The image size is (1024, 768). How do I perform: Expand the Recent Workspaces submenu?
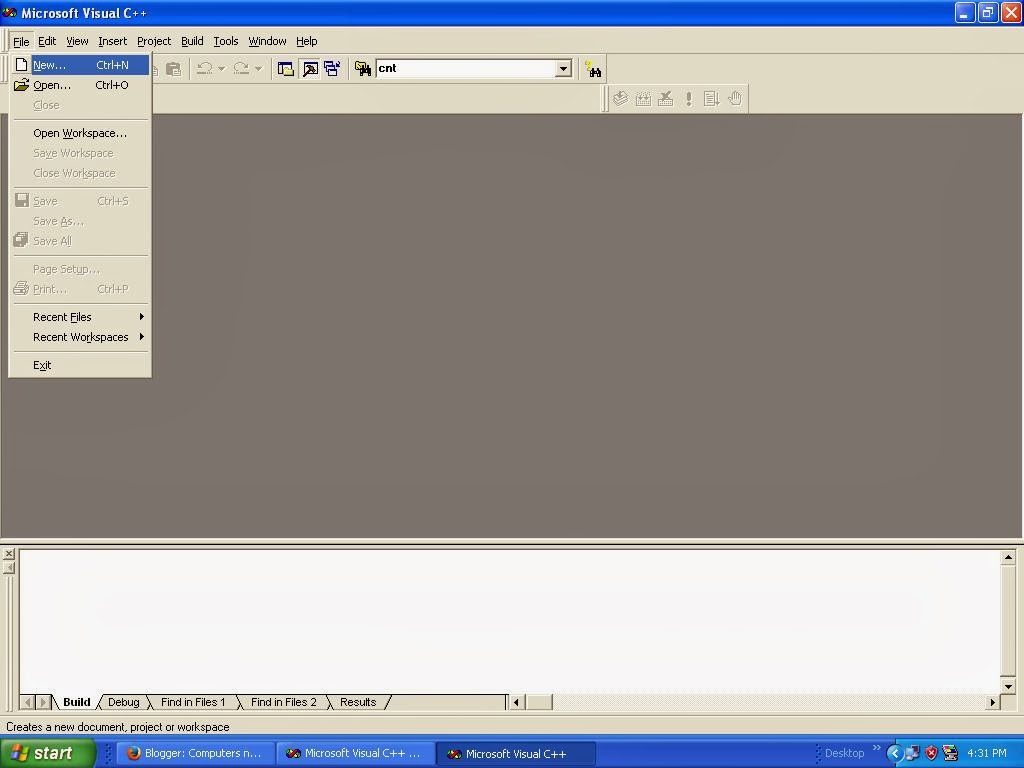coord(80,337)
